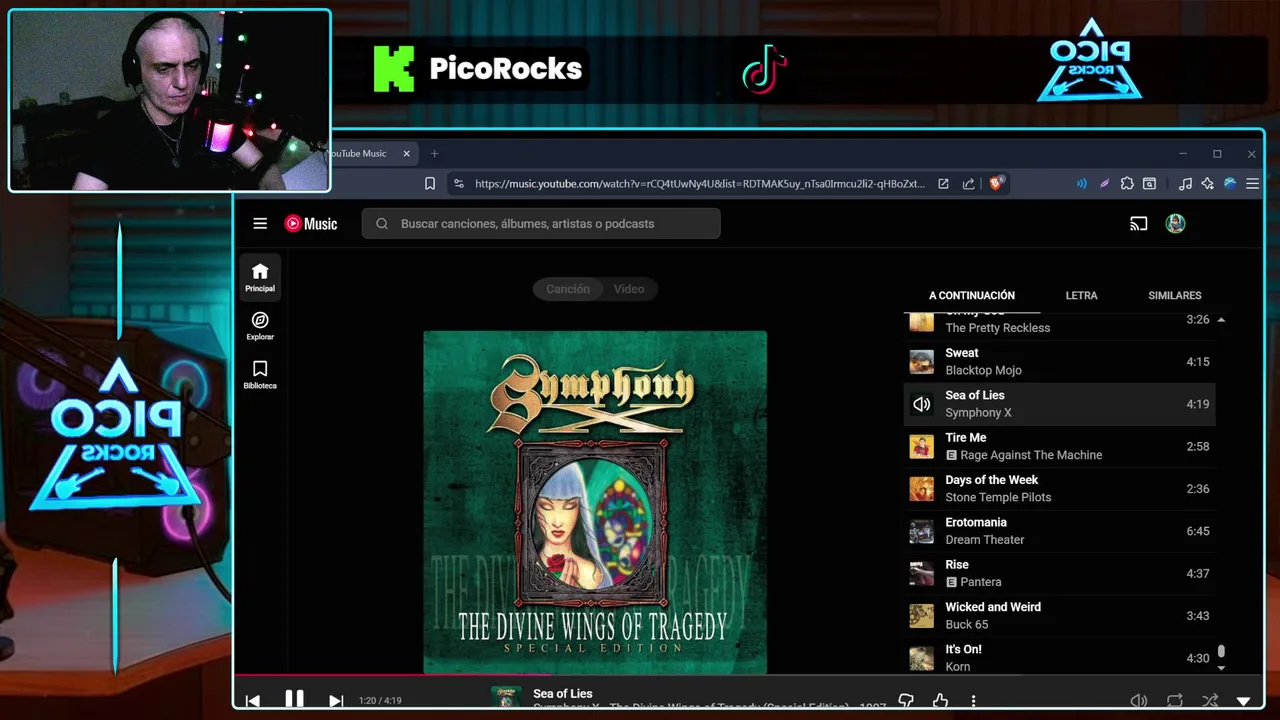Open the account avatar menu
Image resolution: width=1280 pixels, height=720 pixels.
click(1175, 224)
